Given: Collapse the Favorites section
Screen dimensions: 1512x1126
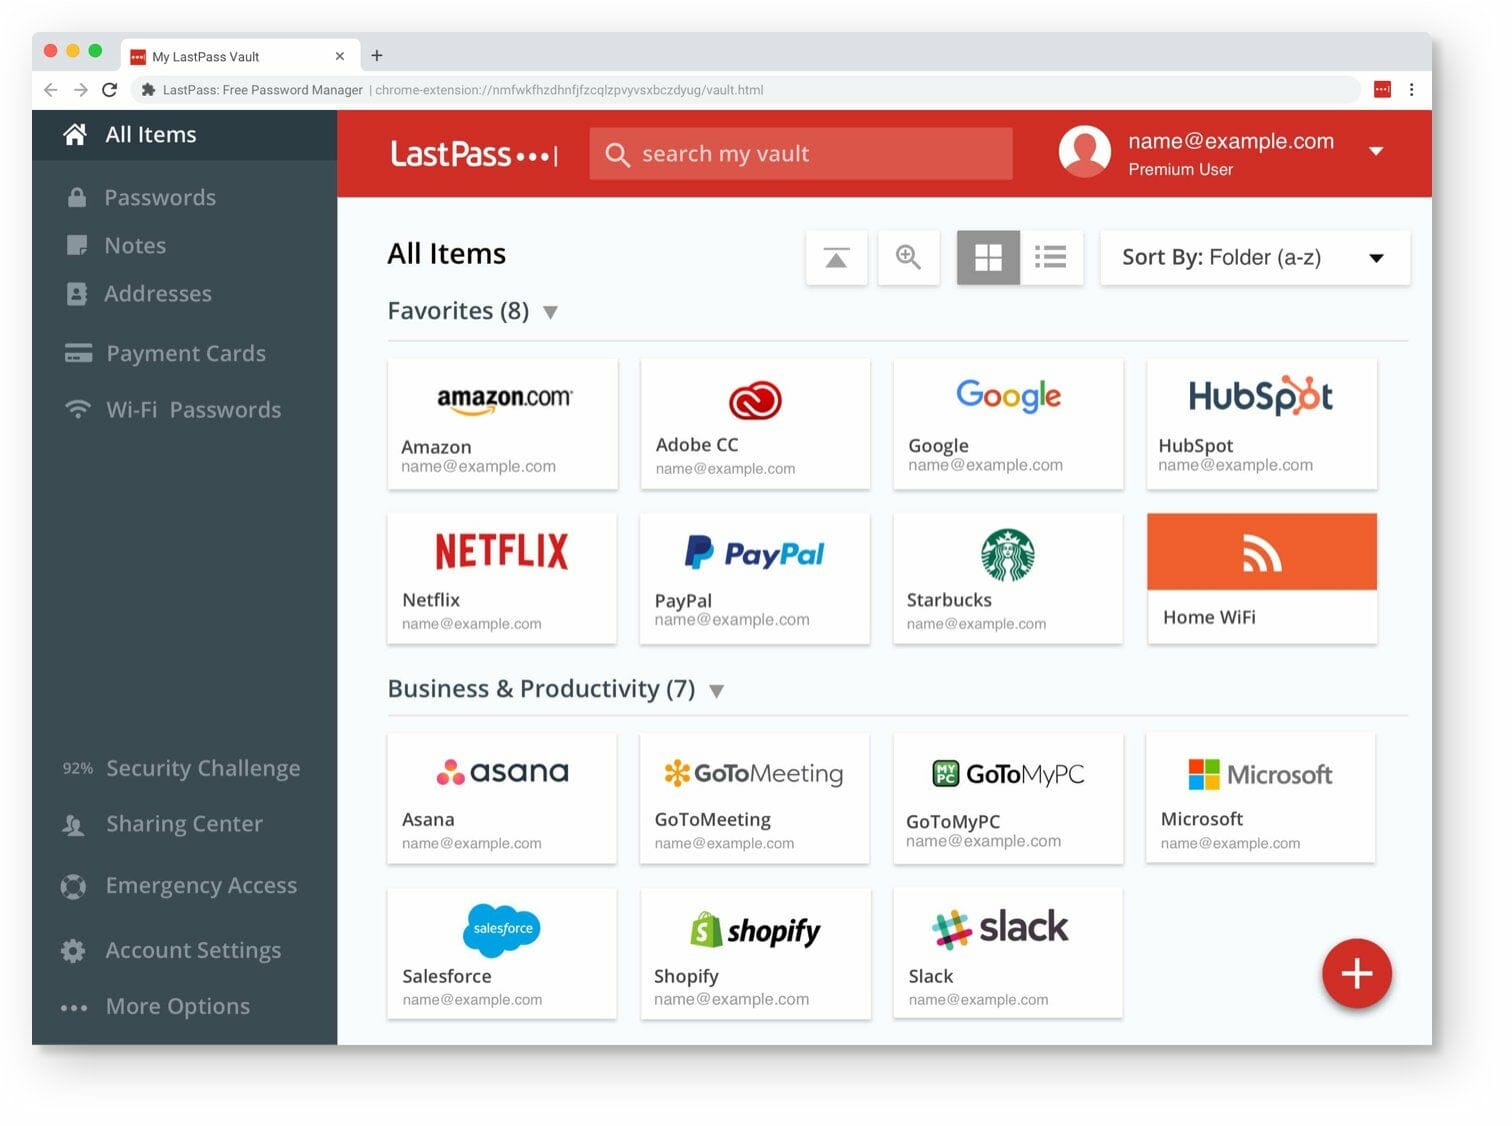Looking at the screenshot, I should [x=550, y=312].
